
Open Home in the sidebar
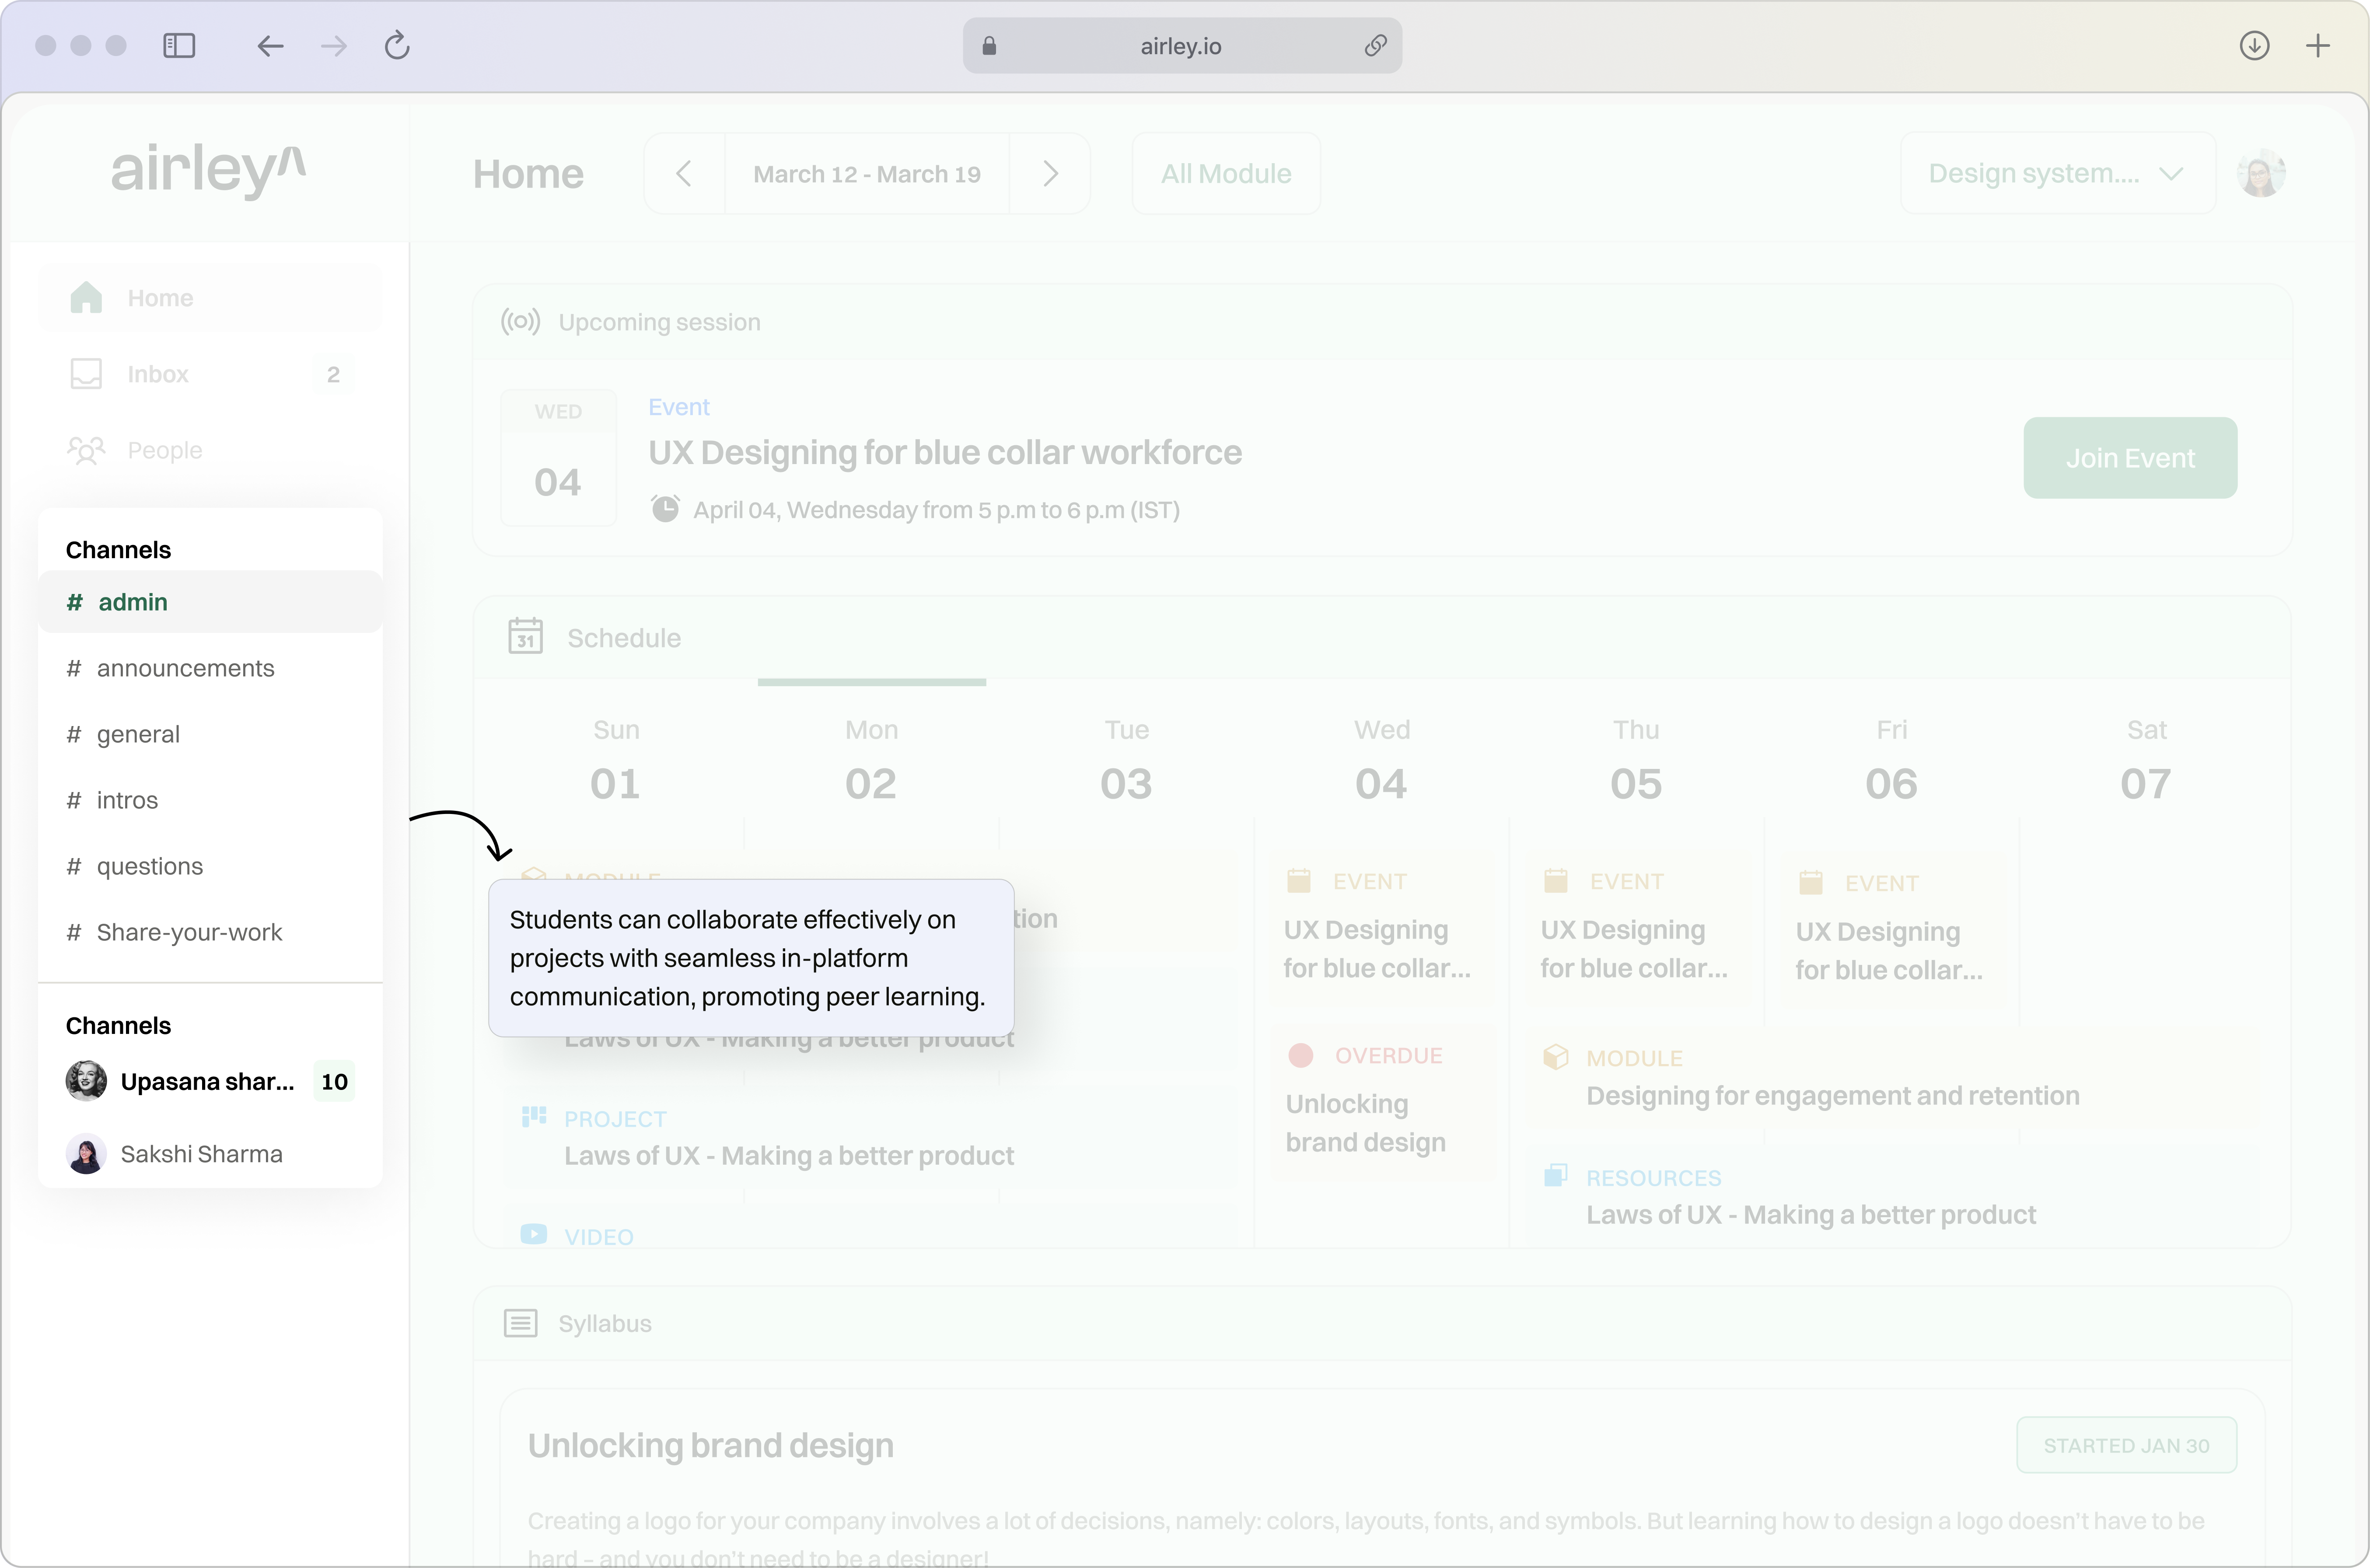click(x=210, y=298)
